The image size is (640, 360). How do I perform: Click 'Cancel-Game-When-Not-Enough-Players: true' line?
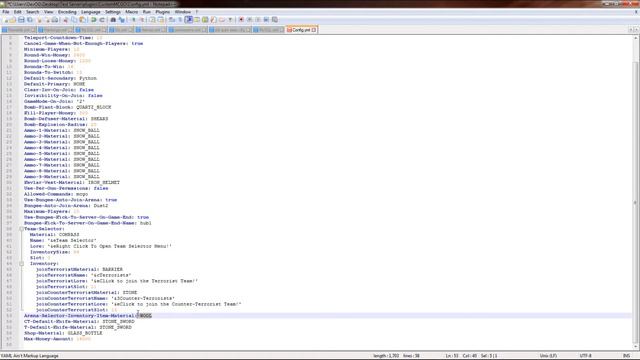(83, 43)
